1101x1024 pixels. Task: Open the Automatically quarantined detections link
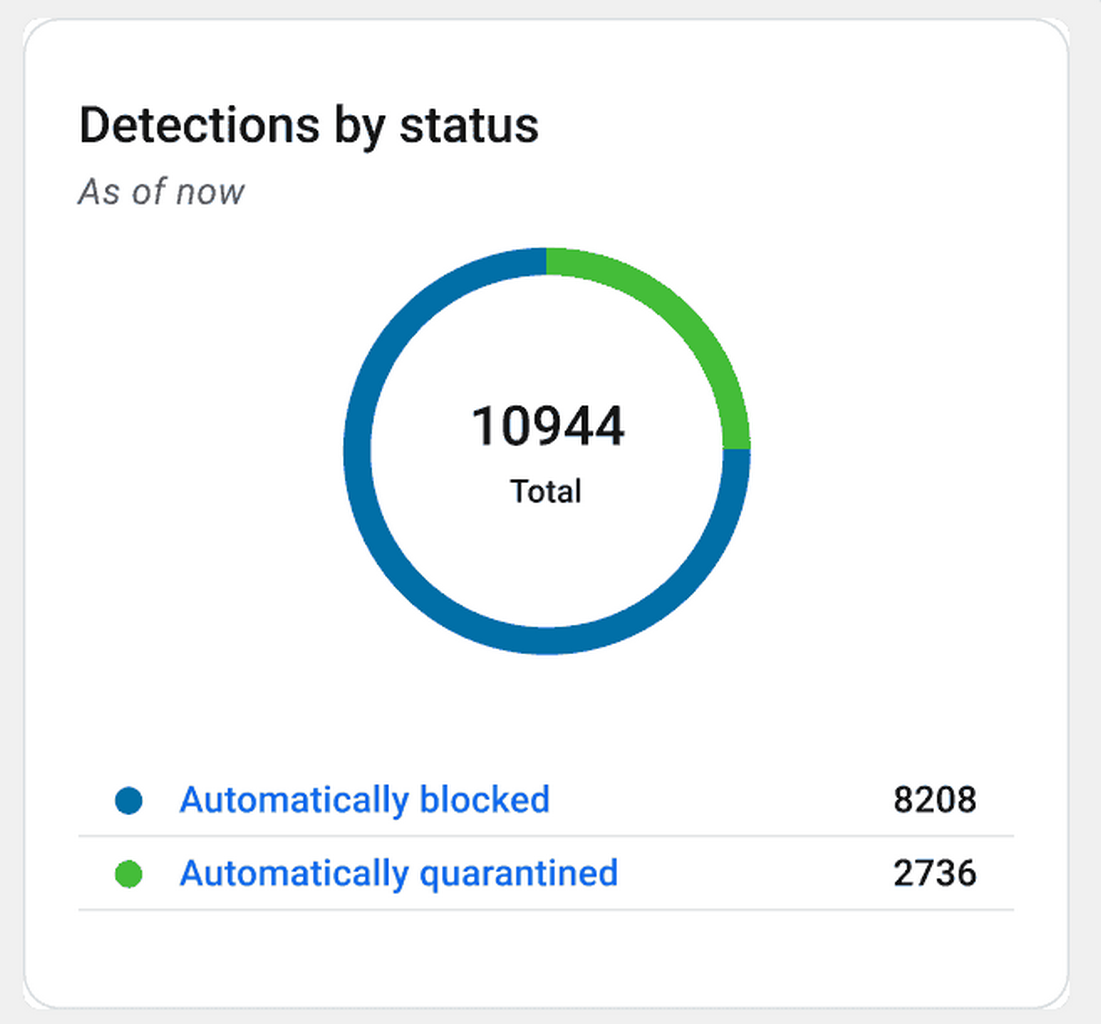point(399,873)
